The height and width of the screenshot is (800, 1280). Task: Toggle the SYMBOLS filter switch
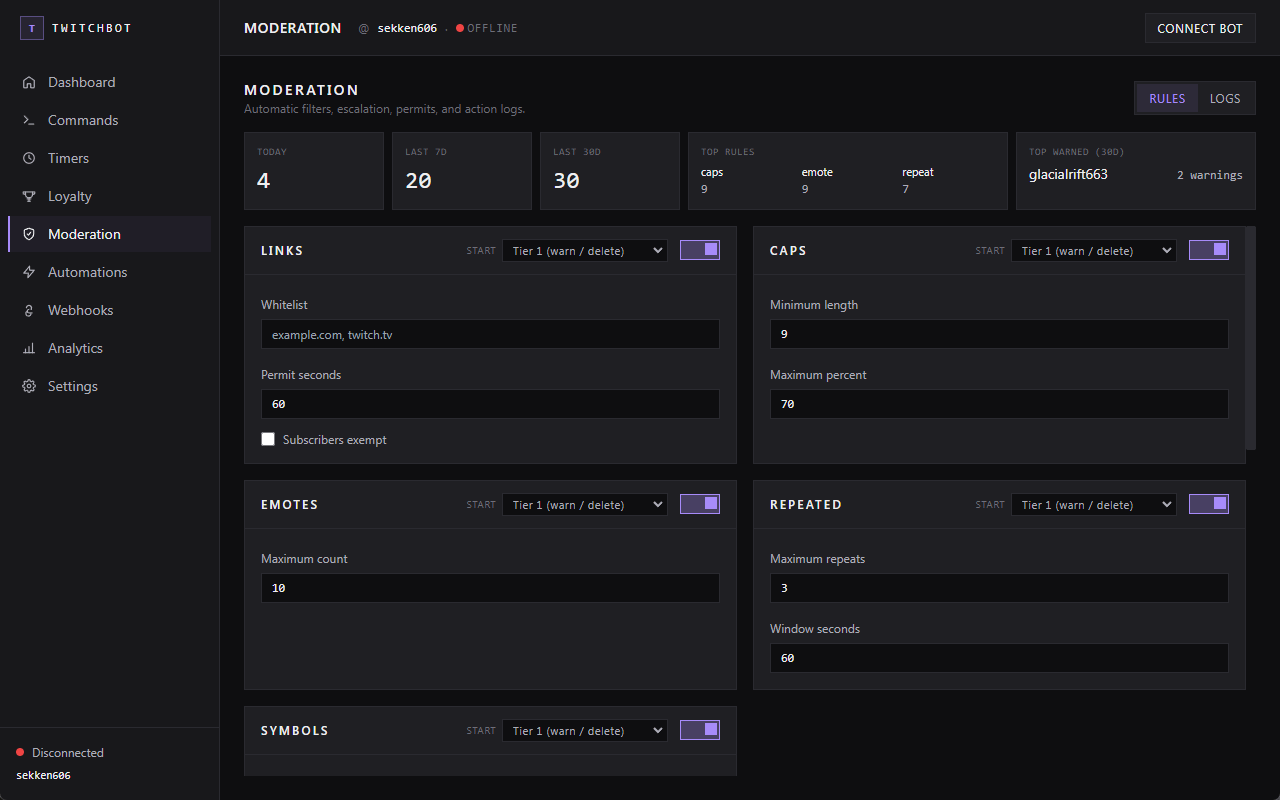(x=700, y=730)
